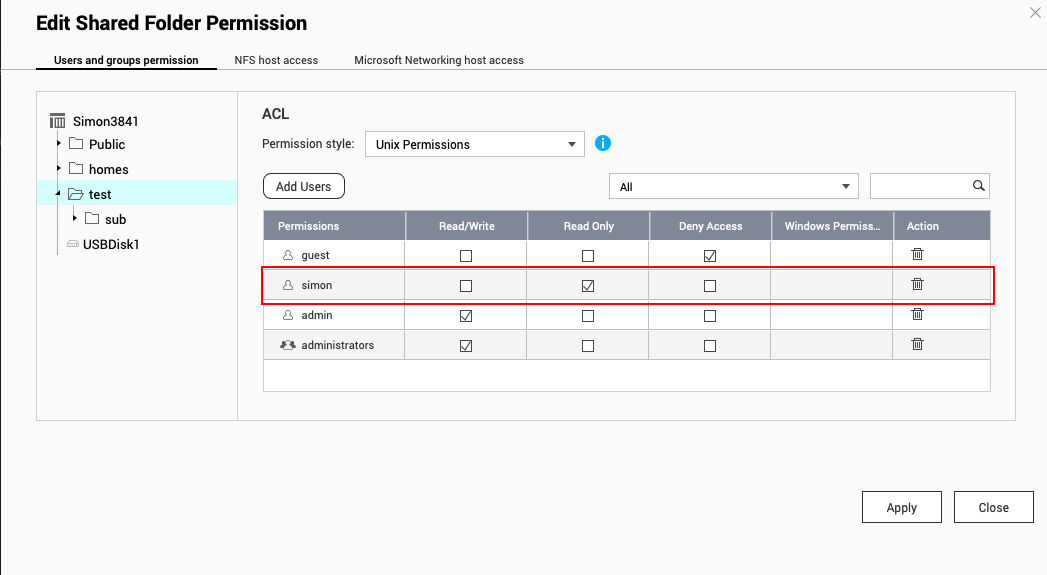Expand the sub folder node
This screenshot has width=1047, height=575.
pos(75,218)
